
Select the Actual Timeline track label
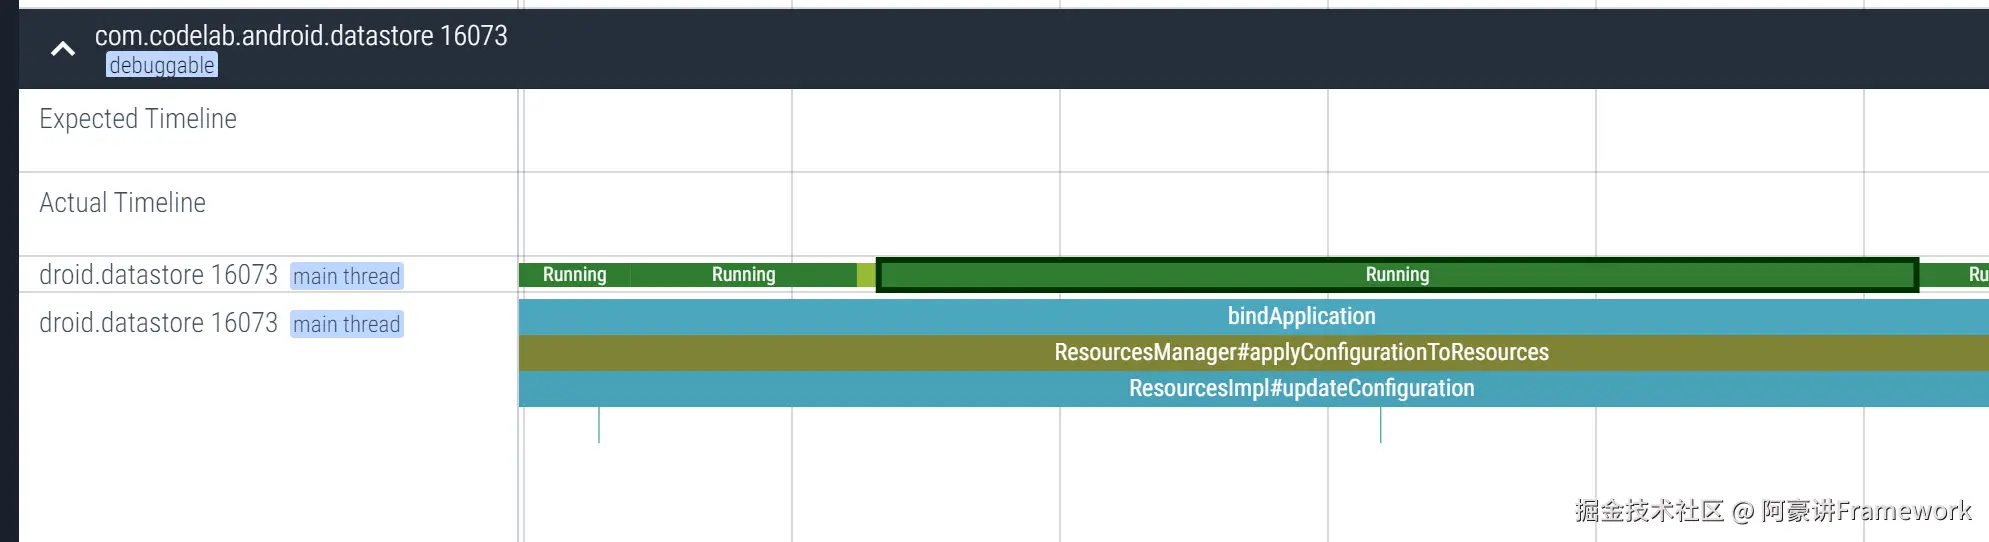122,203
